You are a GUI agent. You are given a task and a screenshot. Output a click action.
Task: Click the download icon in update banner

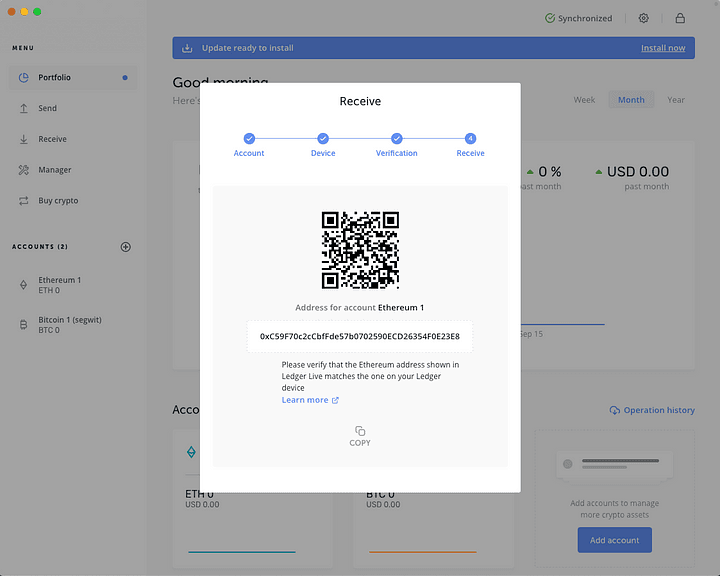[x=187, y=48]
